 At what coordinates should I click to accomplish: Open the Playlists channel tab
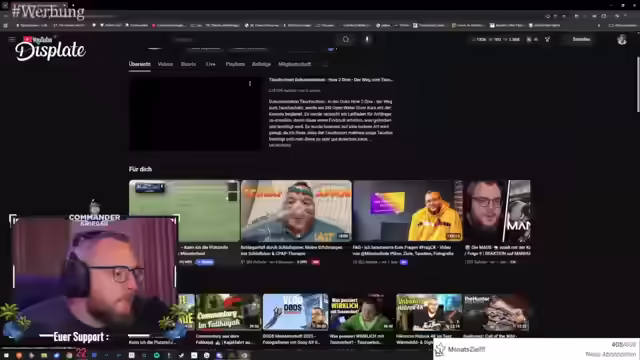[235, 64]
